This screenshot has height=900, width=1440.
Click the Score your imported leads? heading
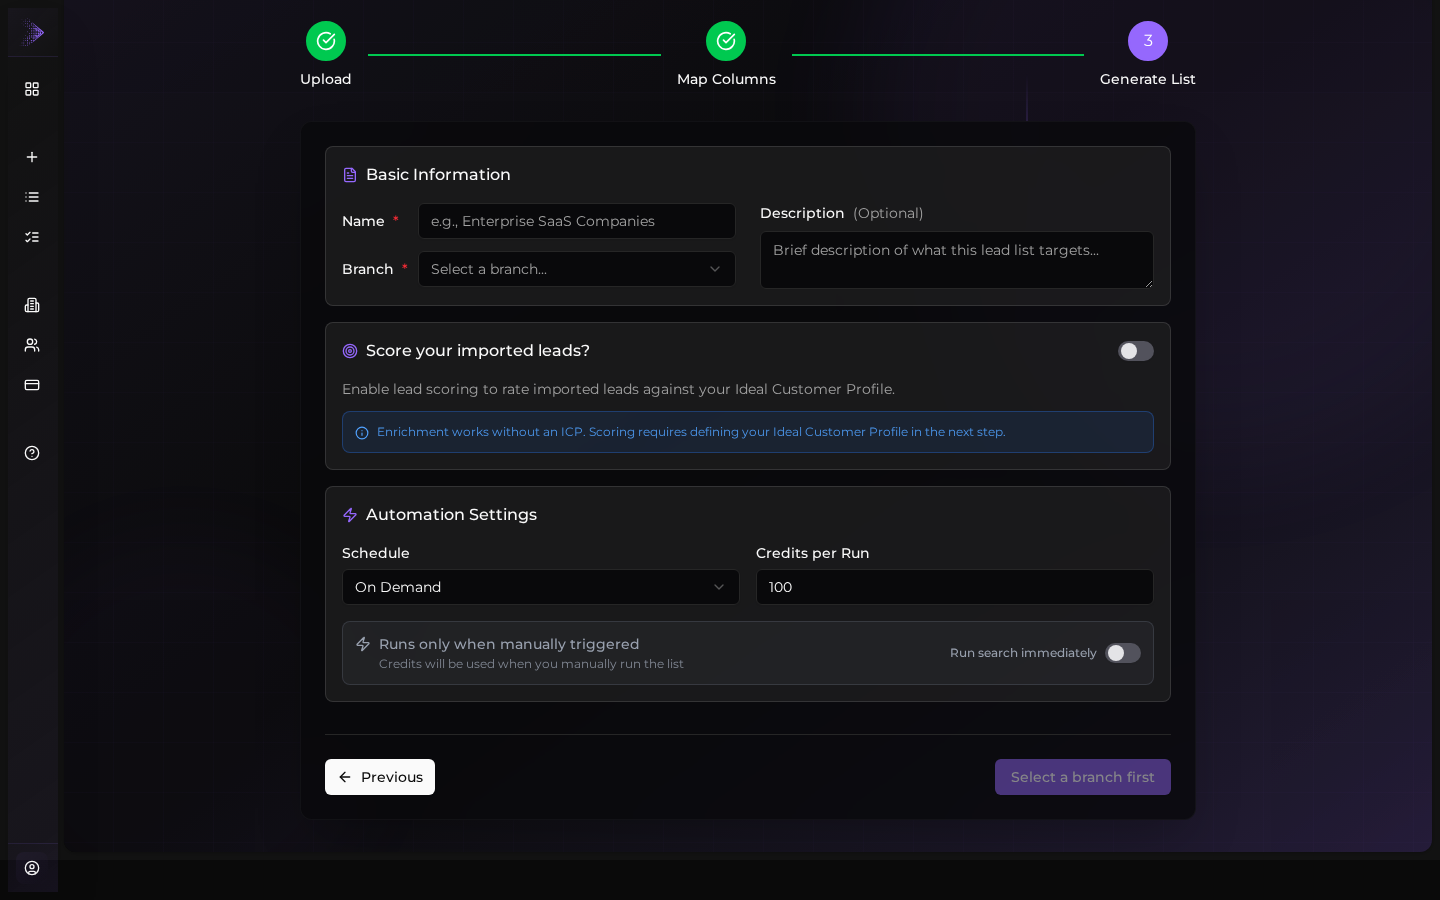(478, 351)
